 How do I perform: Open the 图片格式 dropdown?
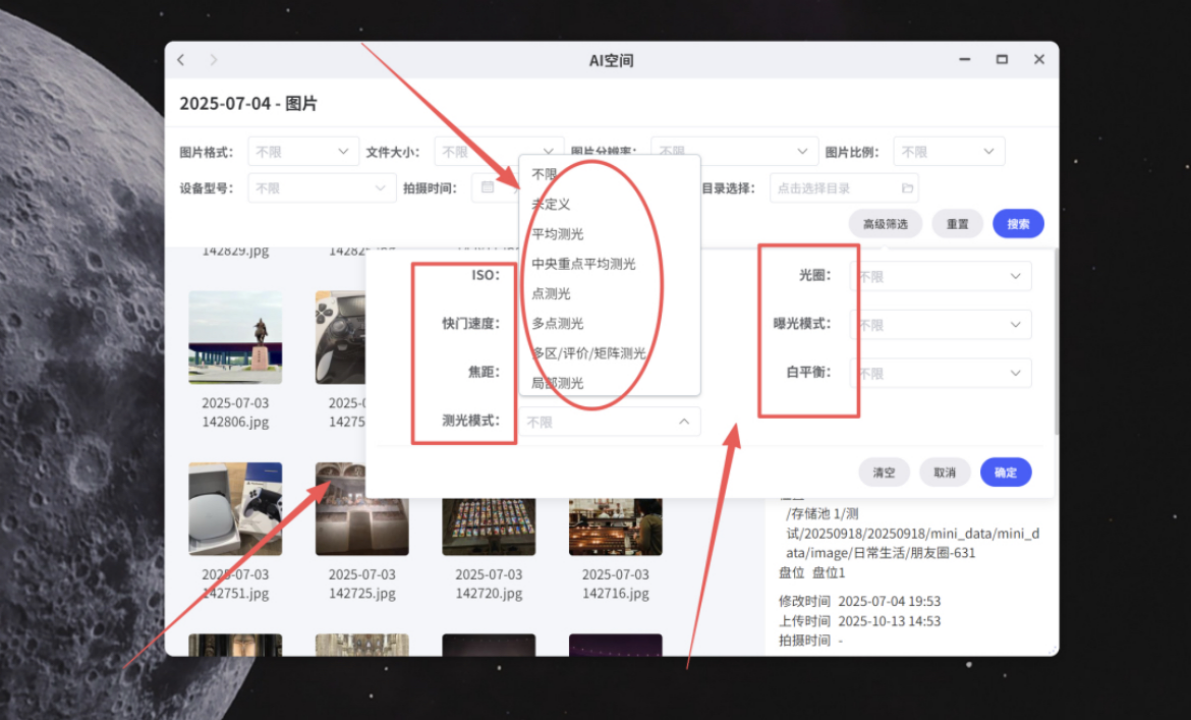click(x=303, y=151)
